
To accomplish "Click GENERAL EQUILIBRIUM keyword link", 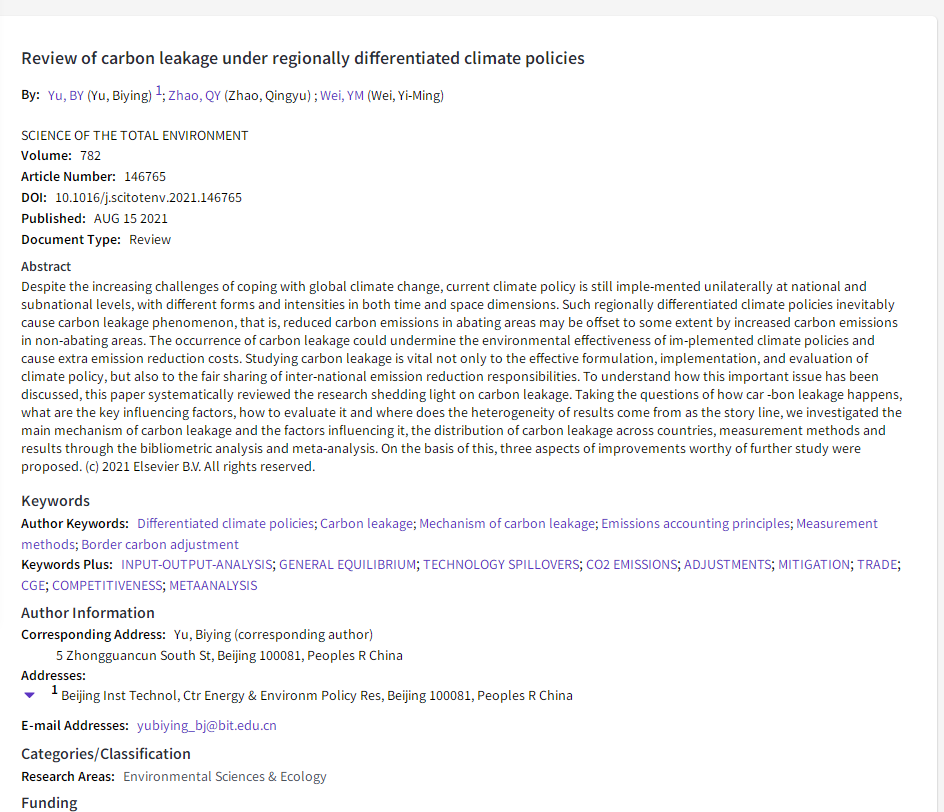I will tap(348, 565).
